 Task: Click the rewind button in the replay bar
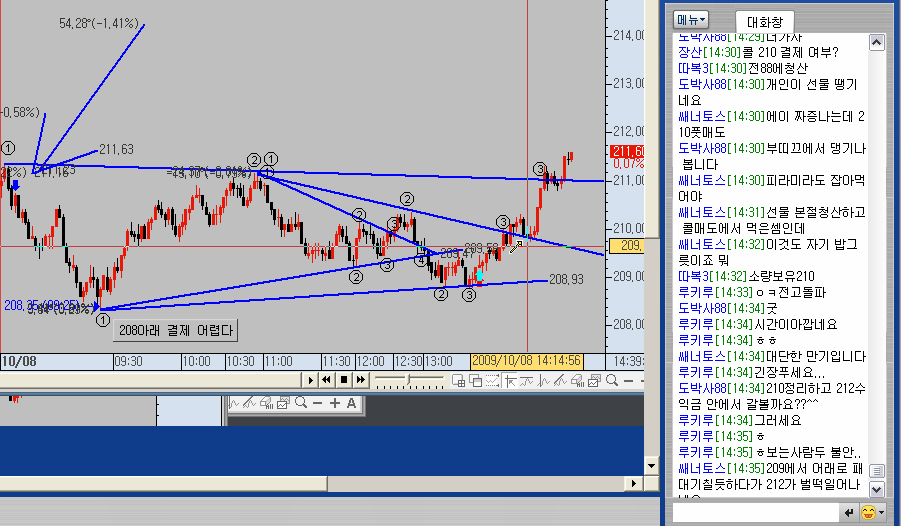tap(327, 380)
